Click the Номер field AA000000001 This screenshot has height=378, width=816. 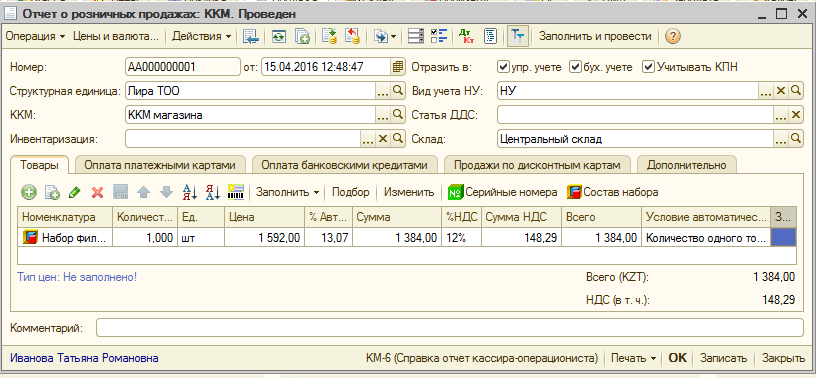(x=183, y=67)
